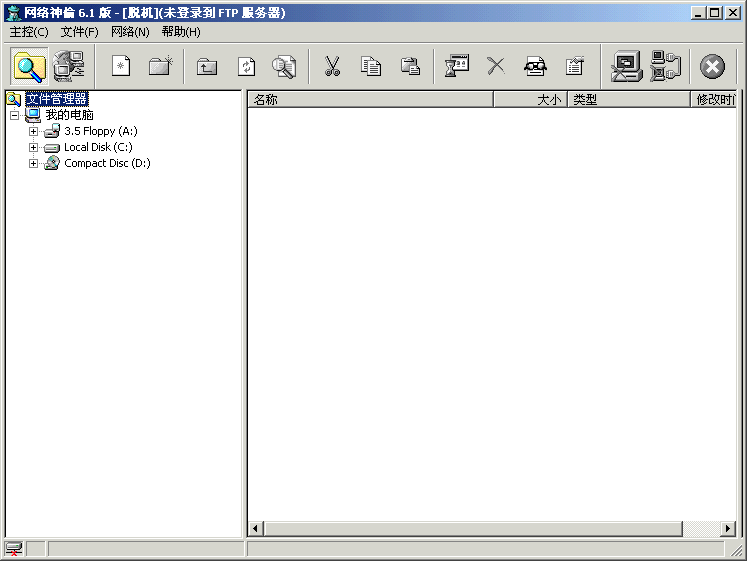
Task: Click the scissors cut icon
Action: (332, 67)
